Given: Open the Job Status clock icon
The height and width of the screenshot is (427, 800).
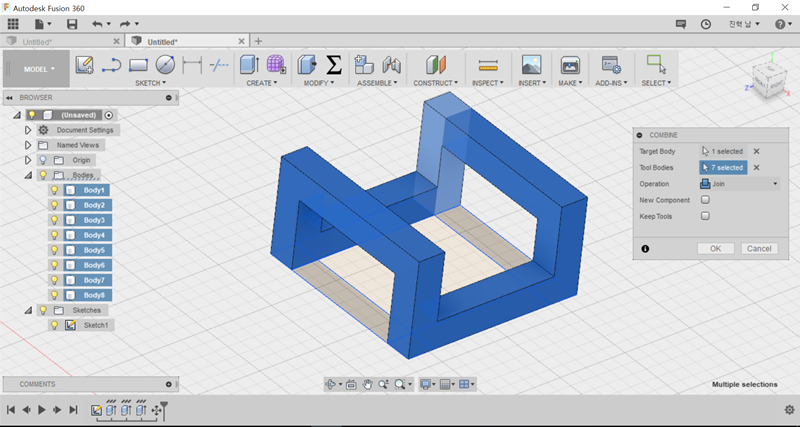Looking at the screenshot, I should pyautogui.click(x=706, y=24).
